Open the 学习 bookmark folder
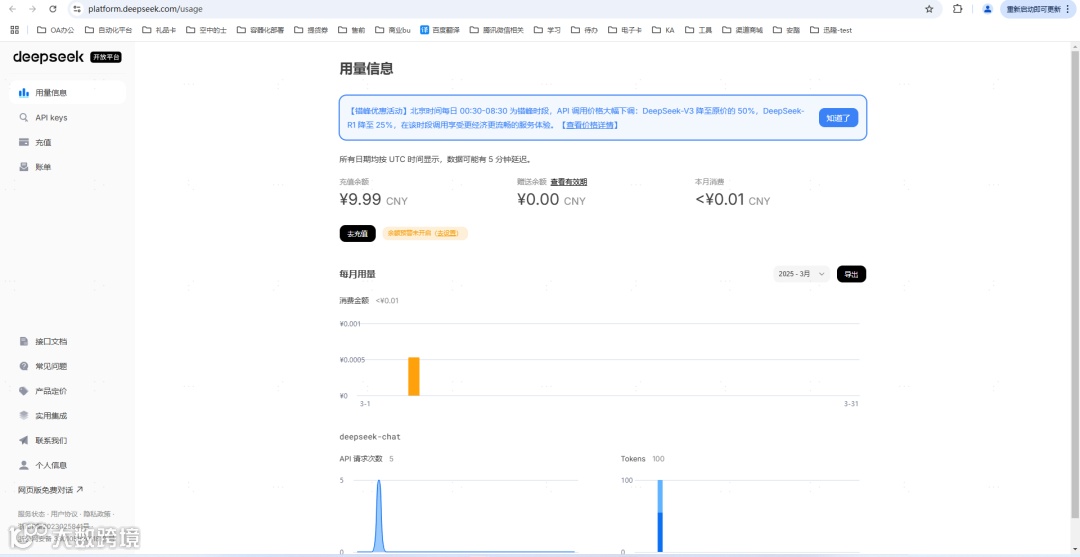1080x557 pixels. (x=548, y=30)
